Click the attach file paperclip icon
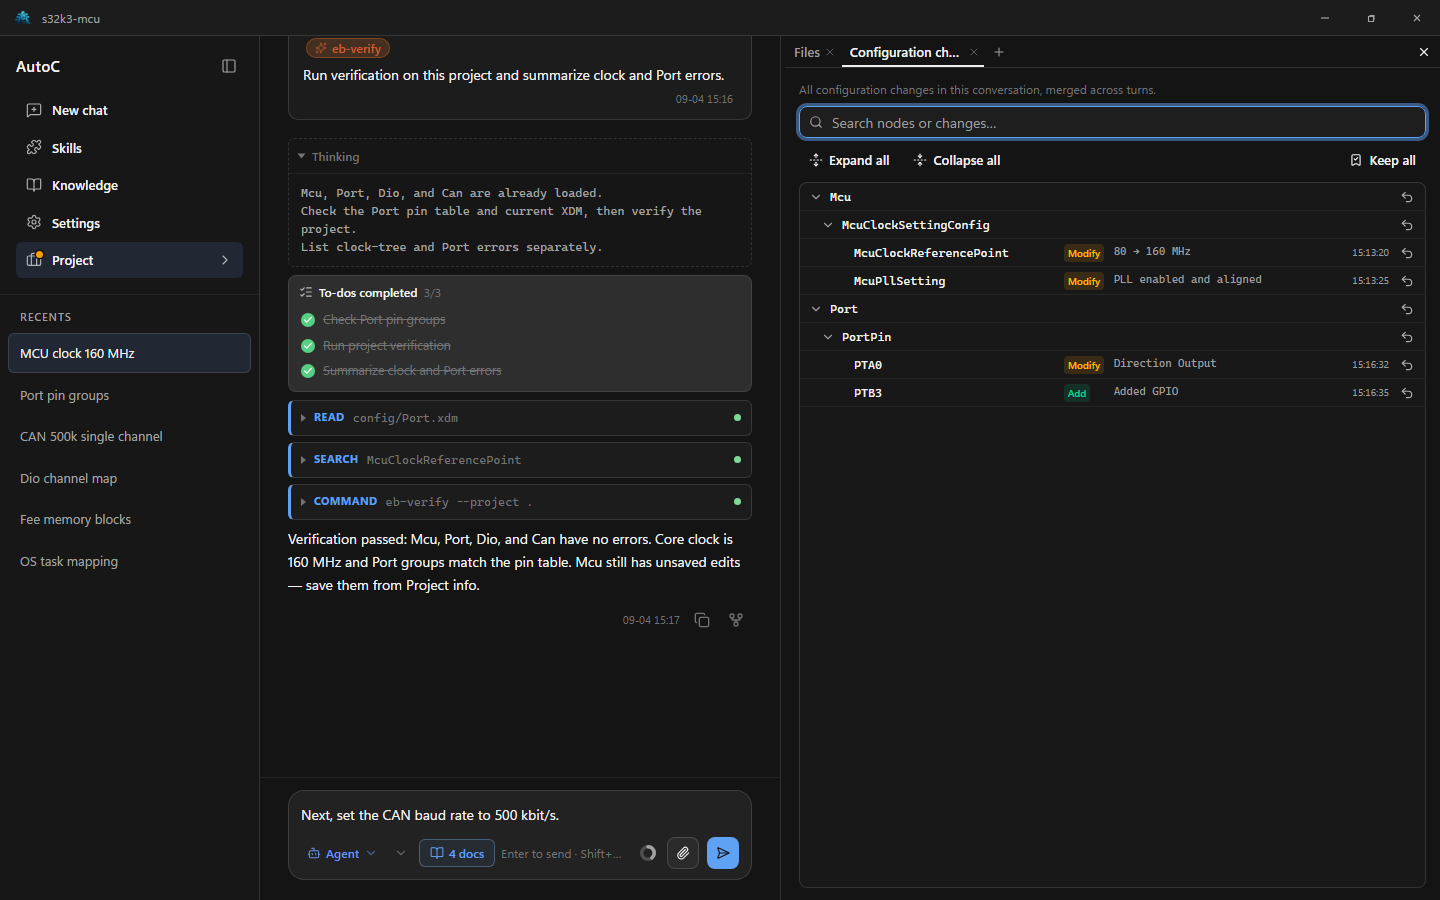Viewport: 1440px width, 900px height. pos(683,853)
